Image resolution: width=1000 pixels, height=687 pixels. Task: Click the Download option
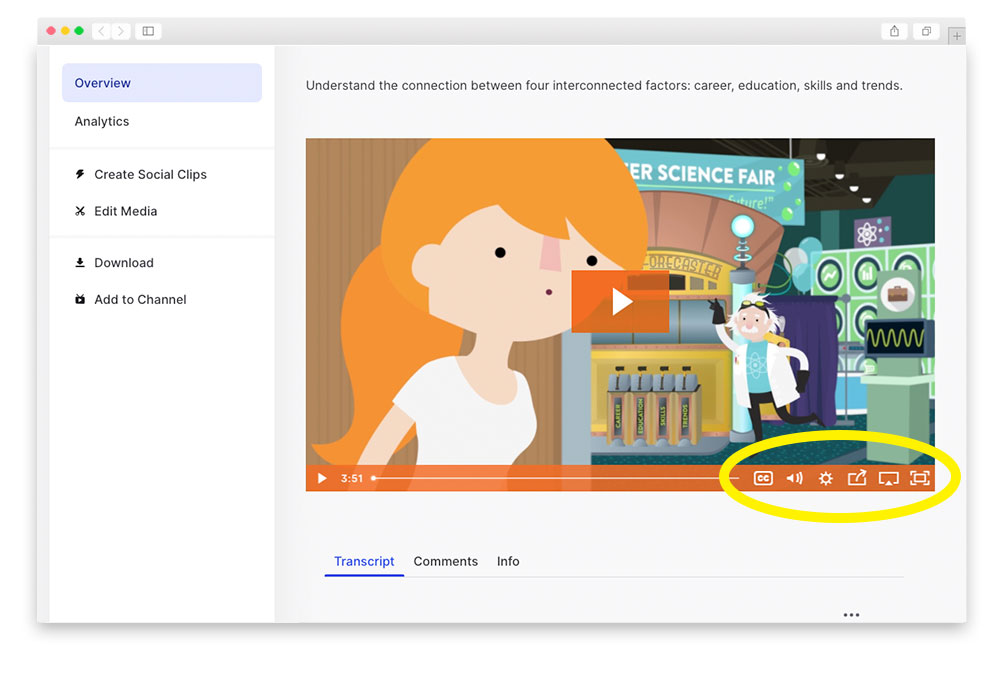pyautogui.click(x=124, y=263)
